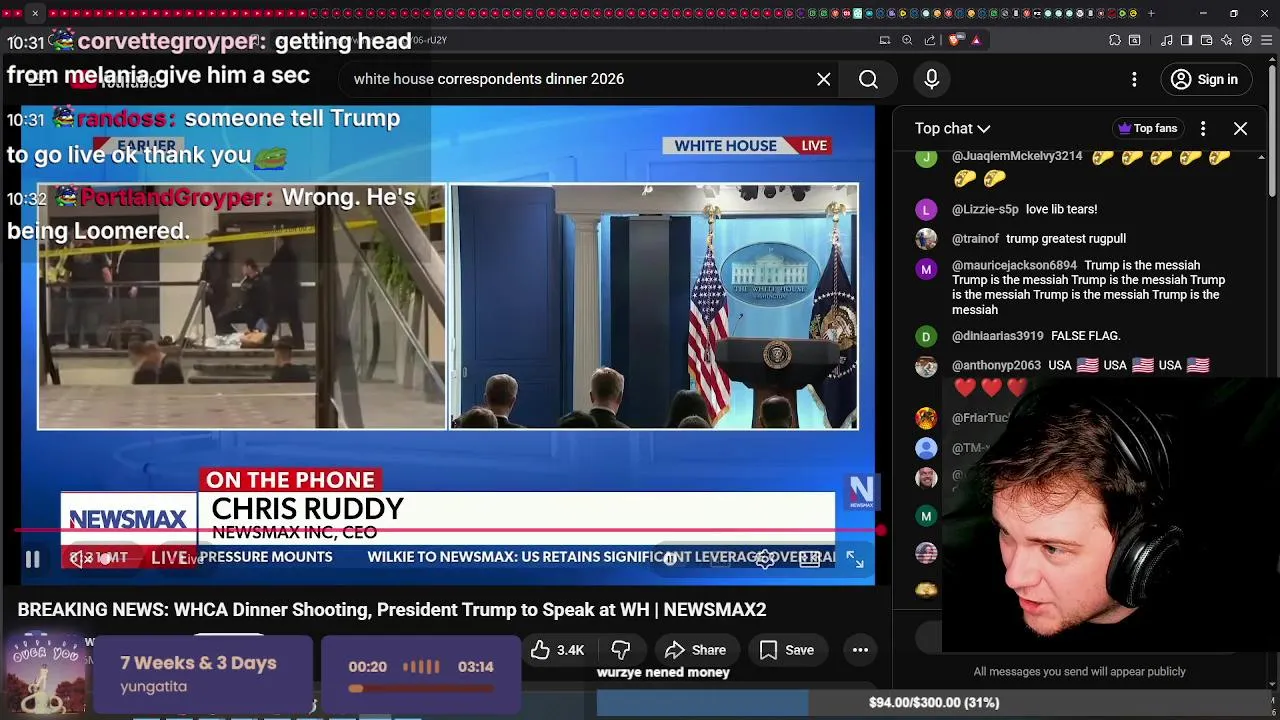
Task: Click the 7 Weeks & 3 Days song card
Action: point(203,674)
